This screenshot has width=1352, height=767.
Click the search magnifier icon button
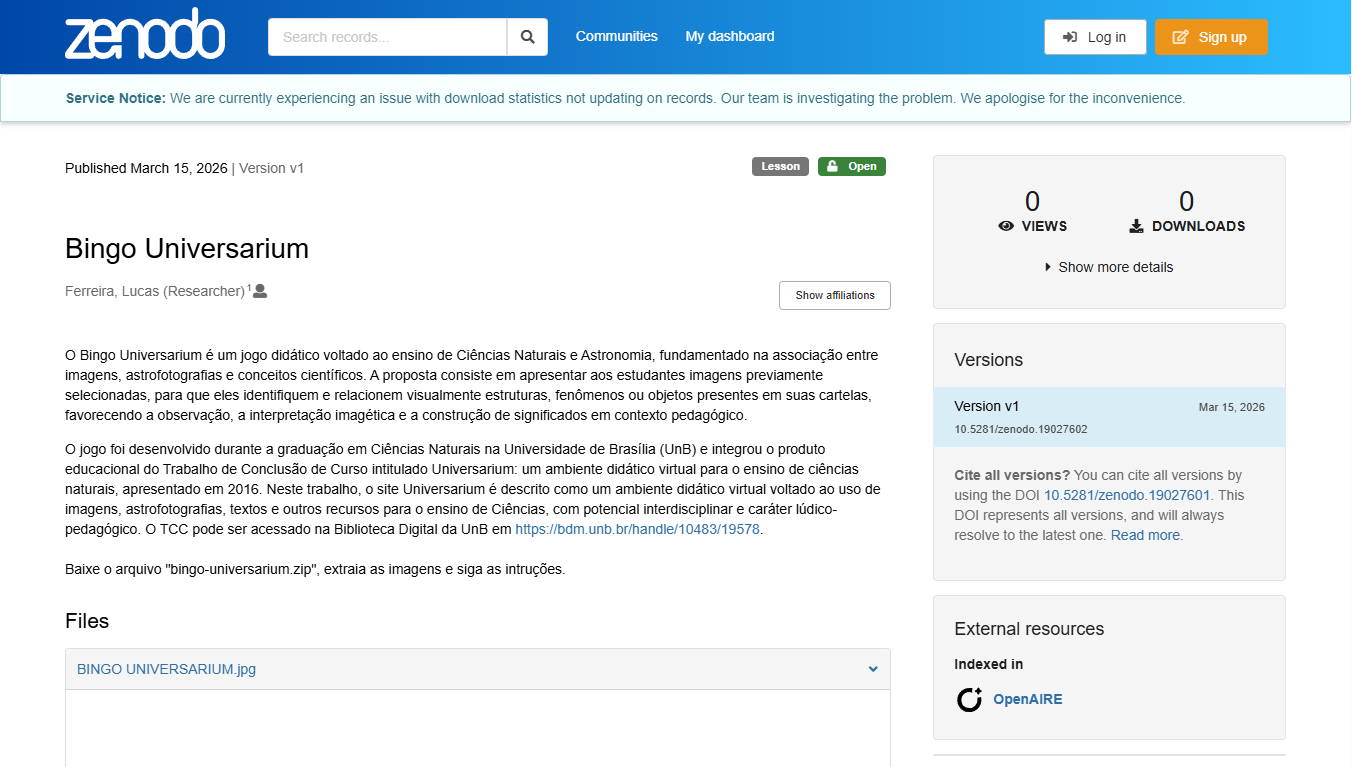(x=527, y=37)
